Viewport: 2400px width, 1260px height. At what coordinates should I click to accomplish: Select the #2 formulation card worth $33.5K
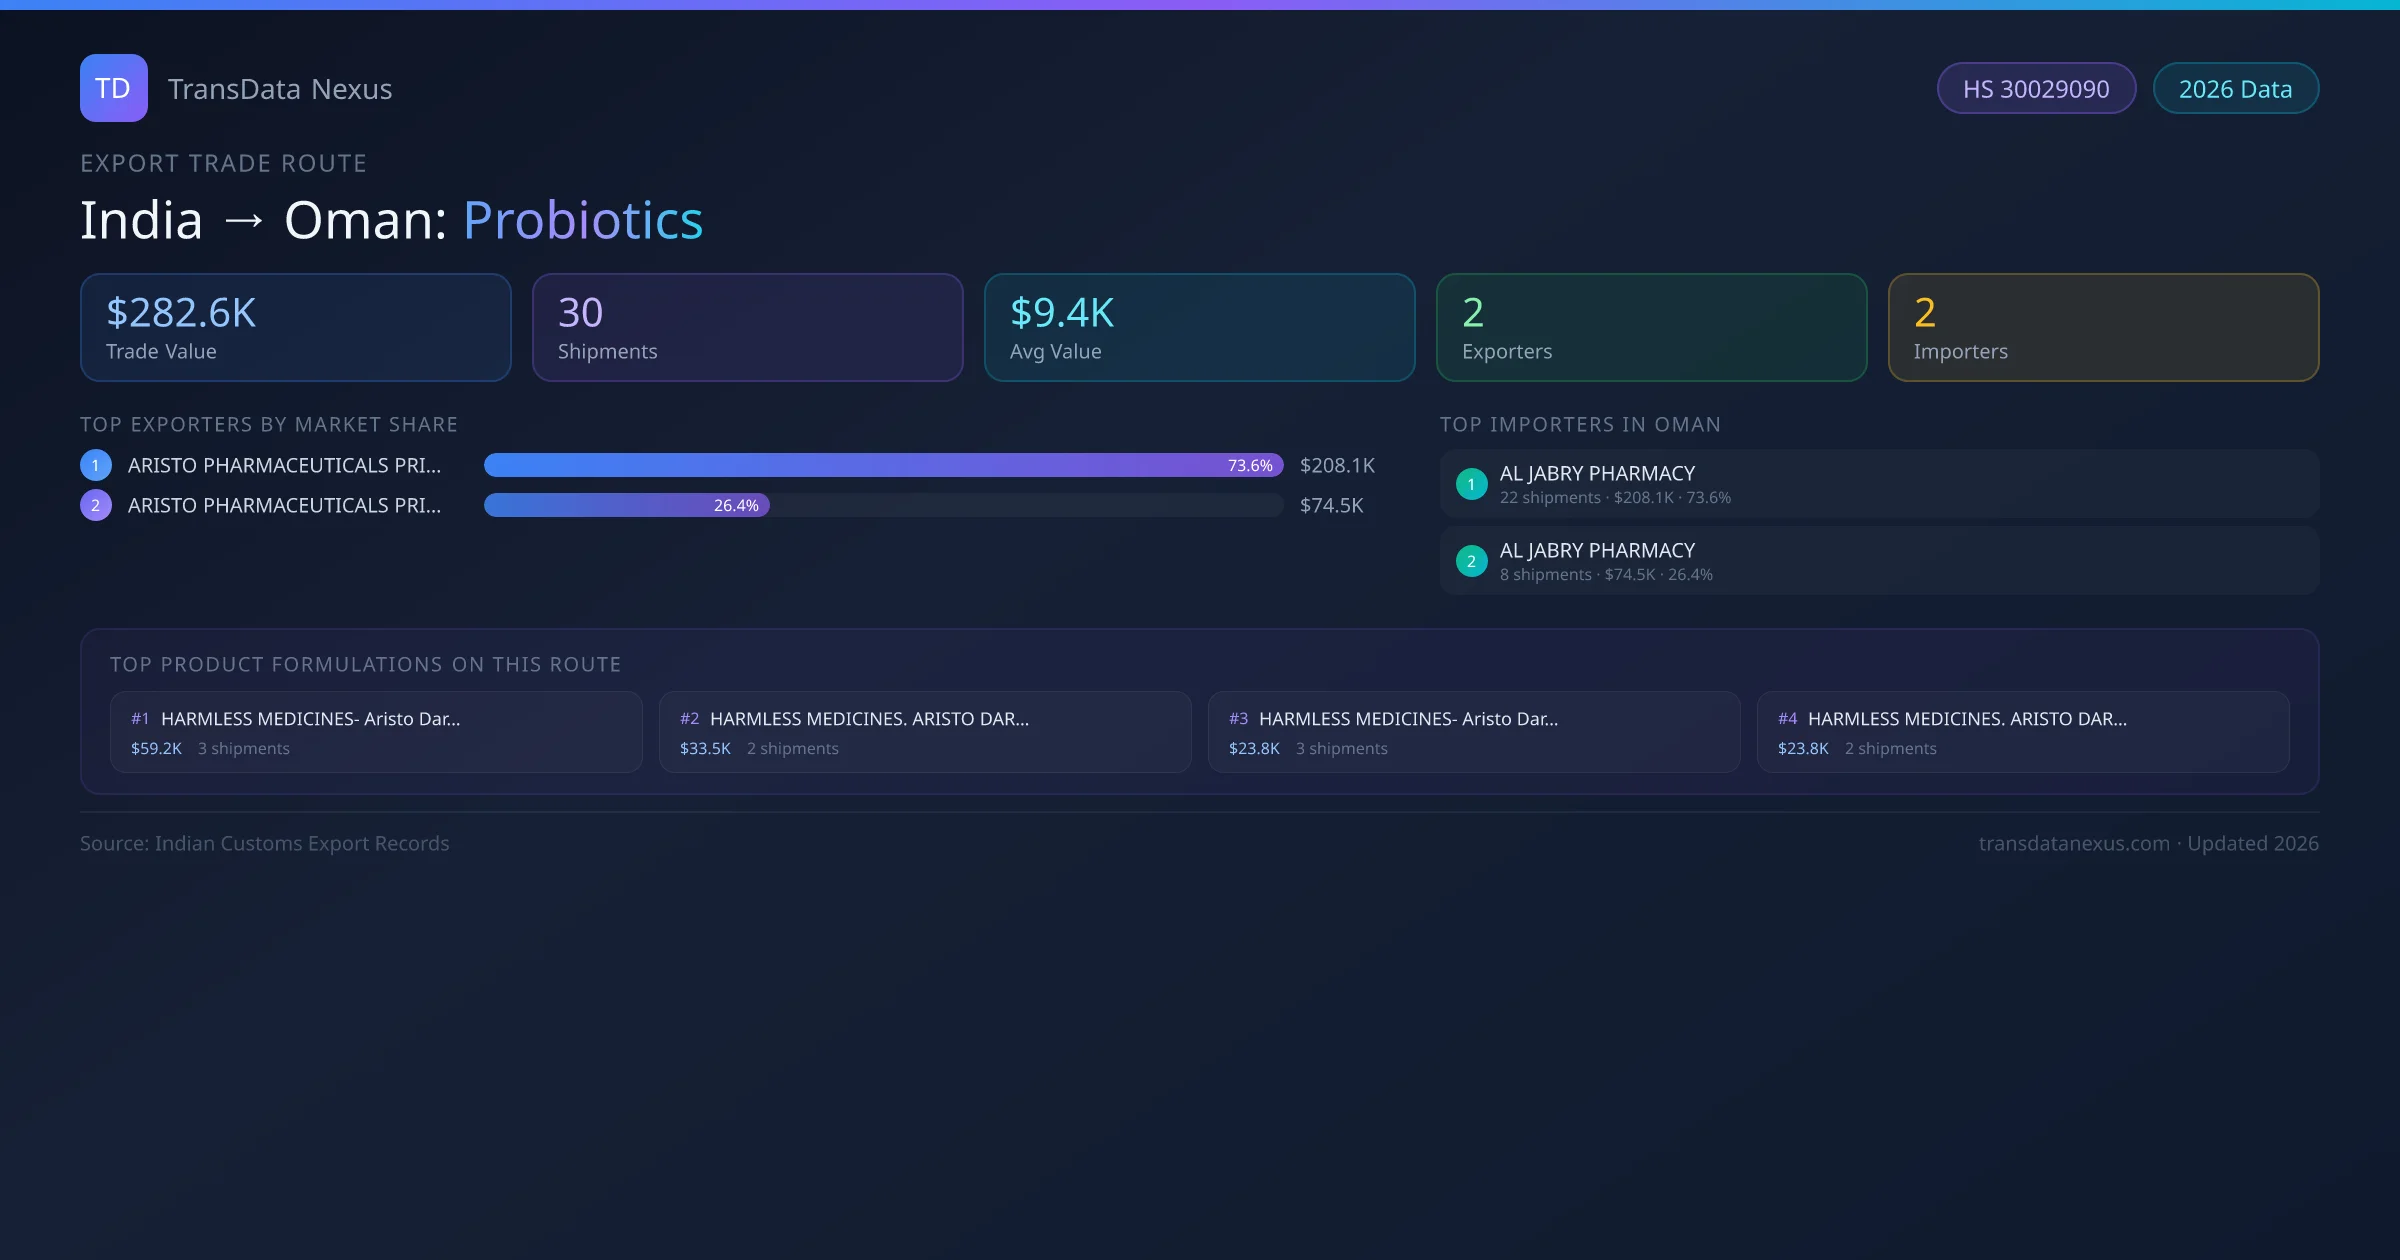click(925, 732)
